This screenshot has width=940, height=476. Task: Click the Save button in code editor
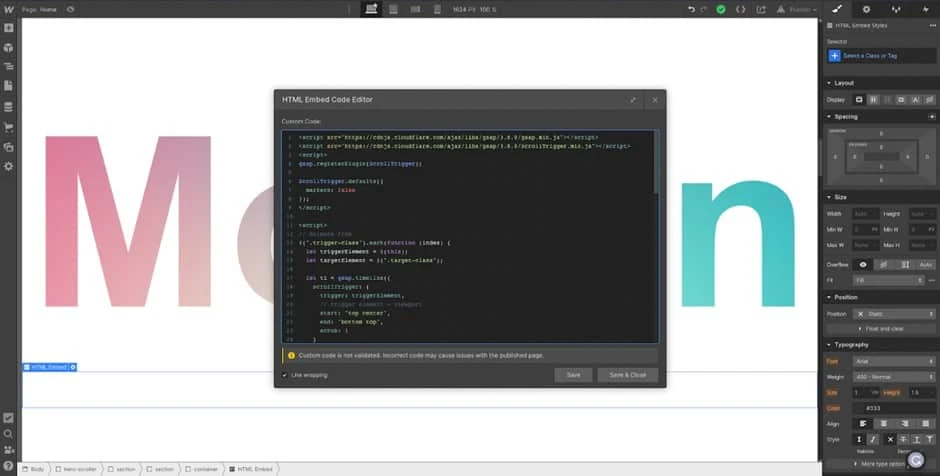coord(573,375)
